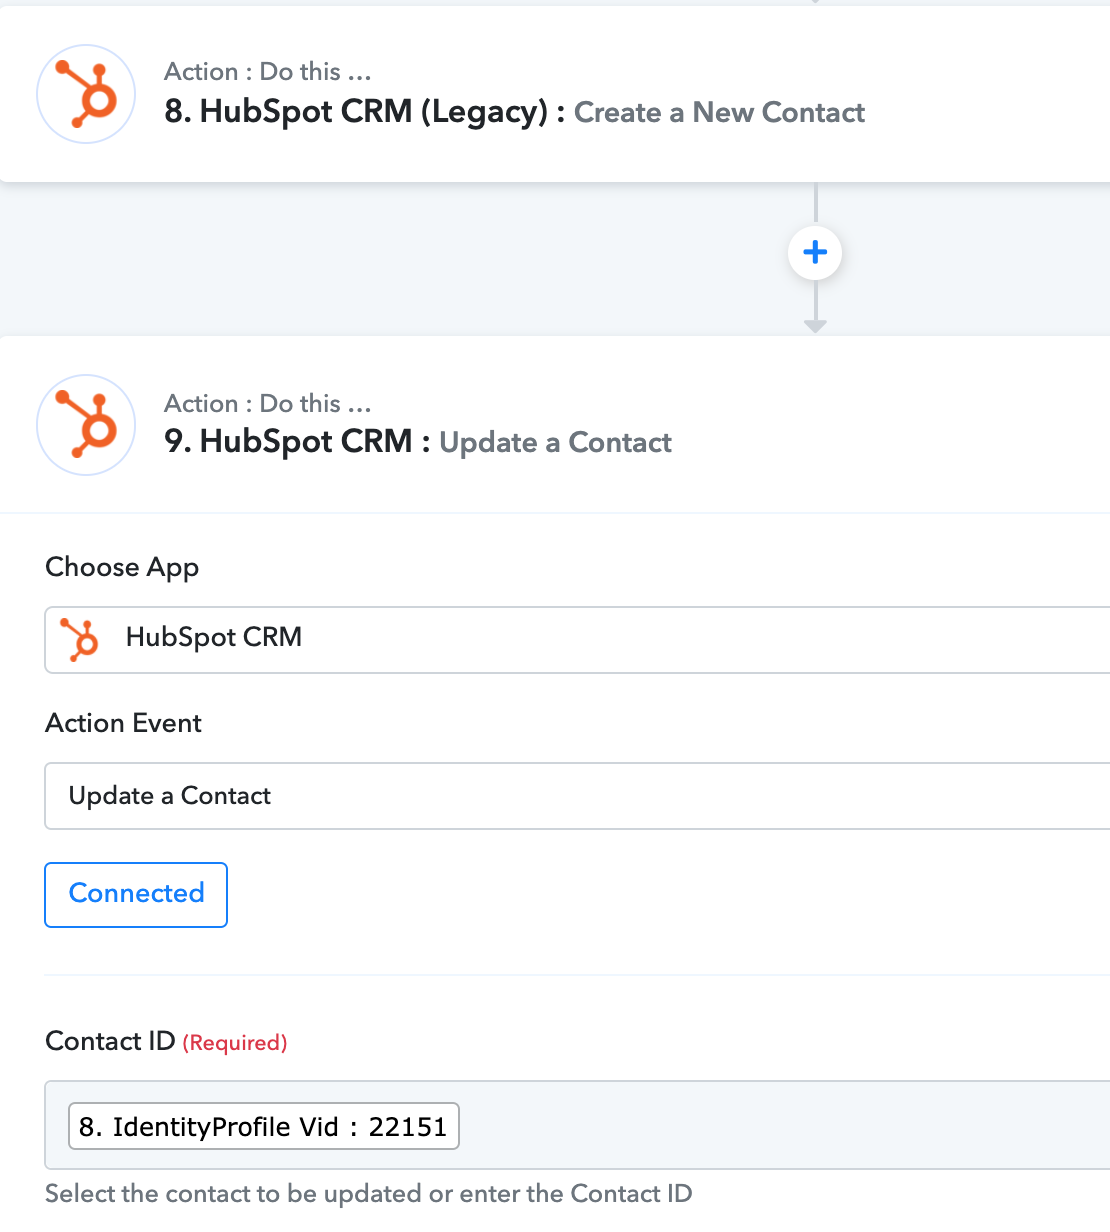The image size is (1110, 1232).
Task: Open the Action Event dropdown Update a Contact
Action: [577, 796]
